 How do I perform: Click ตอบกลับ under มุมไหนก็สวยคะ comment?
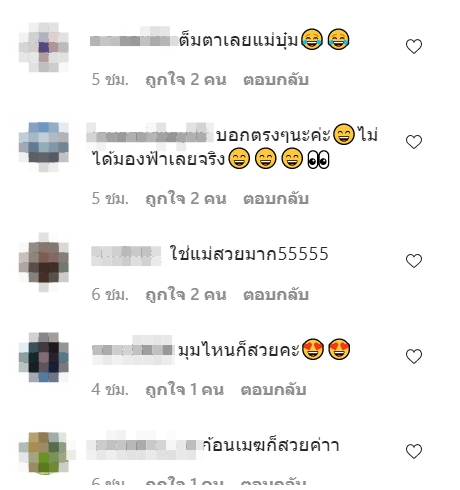tap(273, 390)
